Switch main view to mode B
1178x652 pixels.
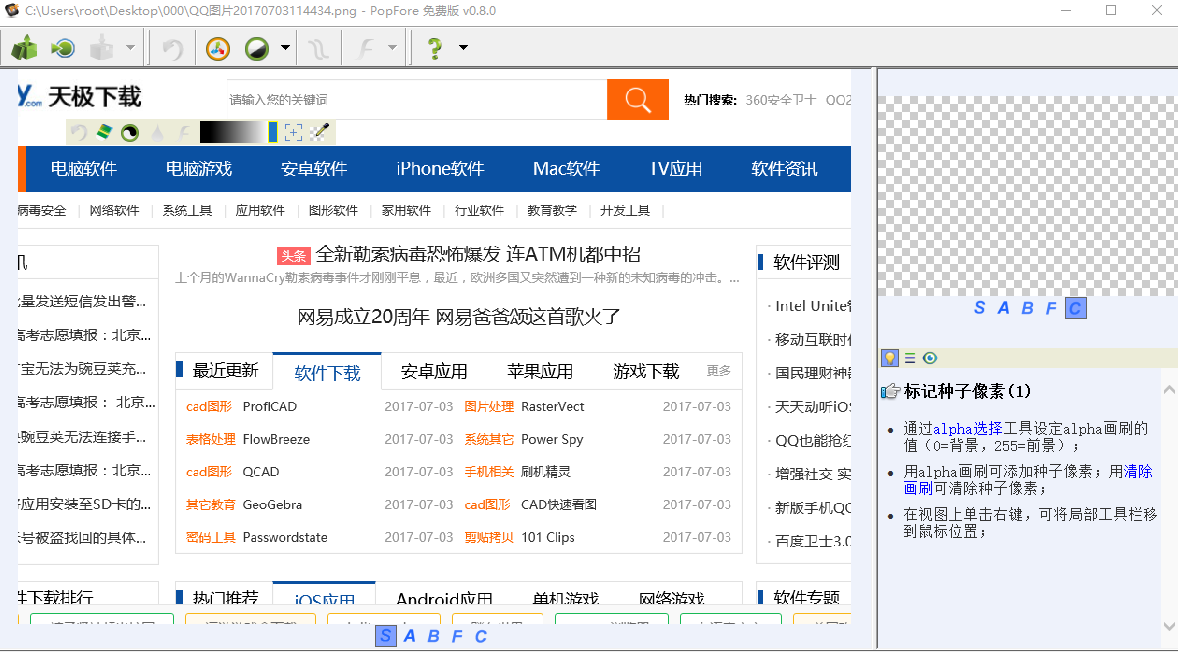coord(433,636)
